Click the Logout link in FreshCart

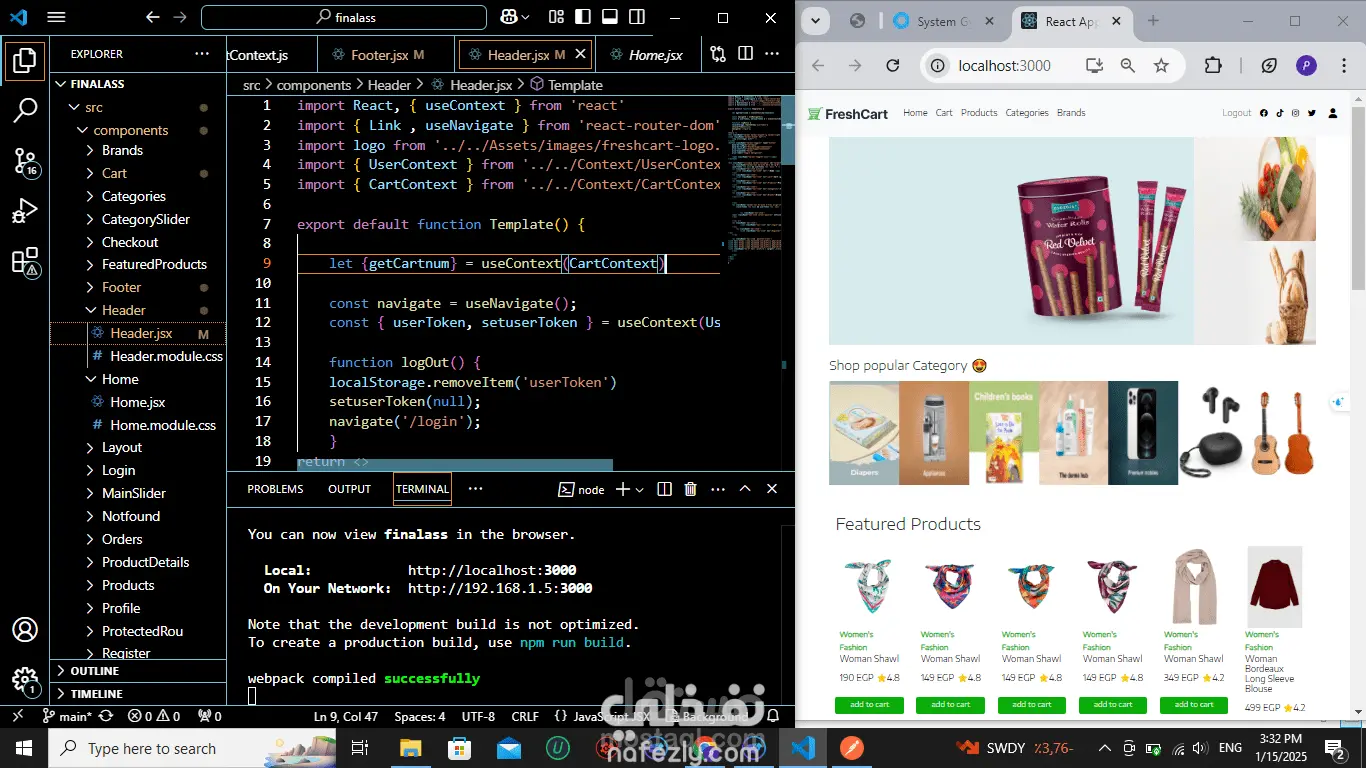point(1237,113)
